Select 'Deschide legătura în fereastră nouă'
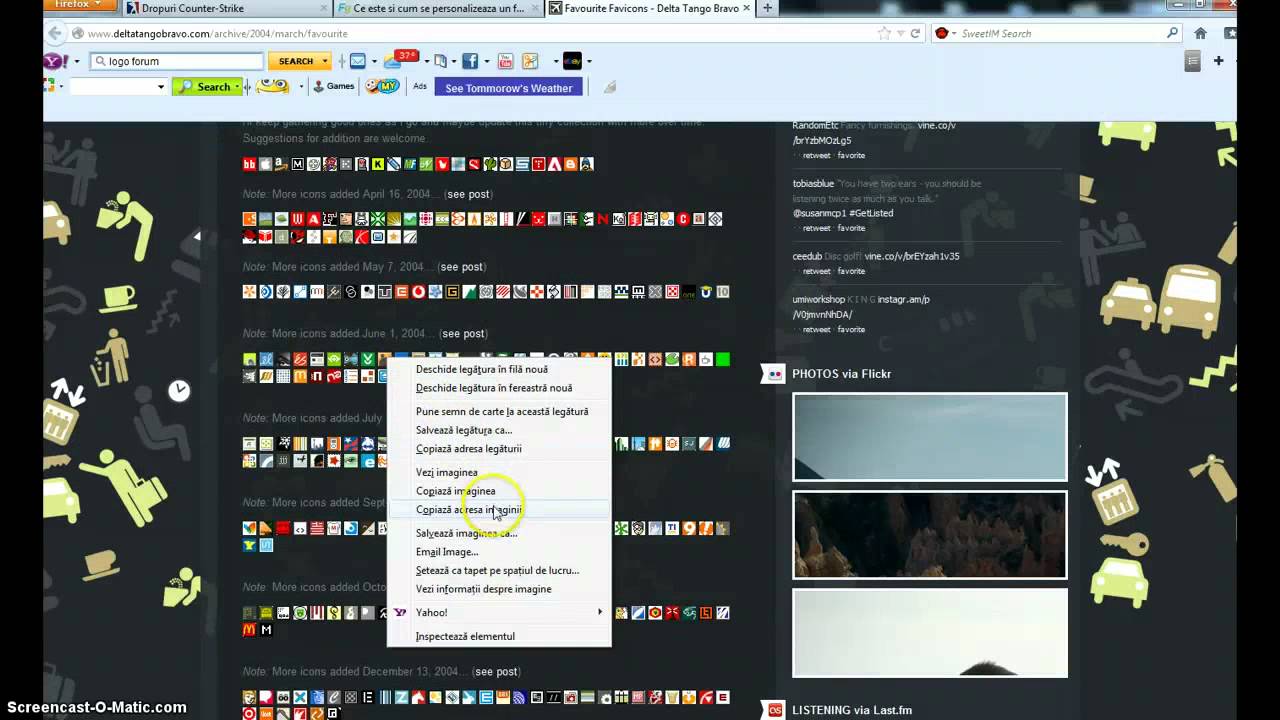Viewport: 1280px width, 720px height. pos(494,388)
